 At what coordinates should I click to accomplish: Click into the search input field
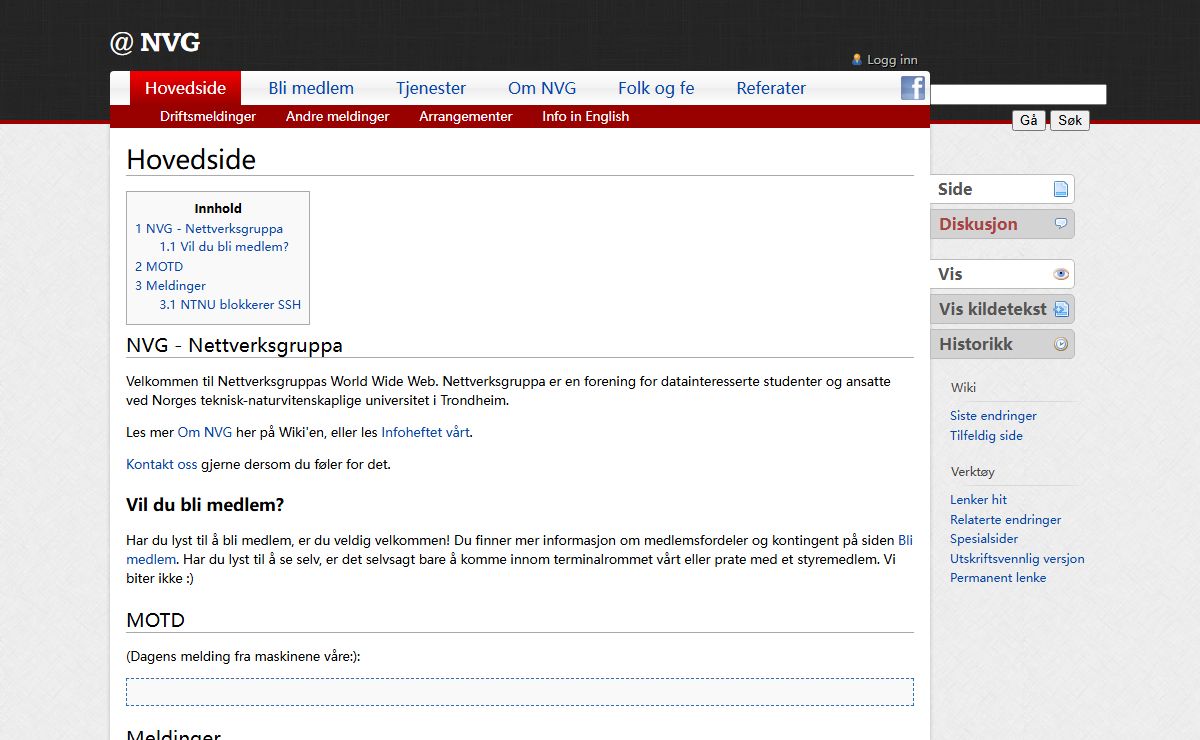[x=1018, y=94]
